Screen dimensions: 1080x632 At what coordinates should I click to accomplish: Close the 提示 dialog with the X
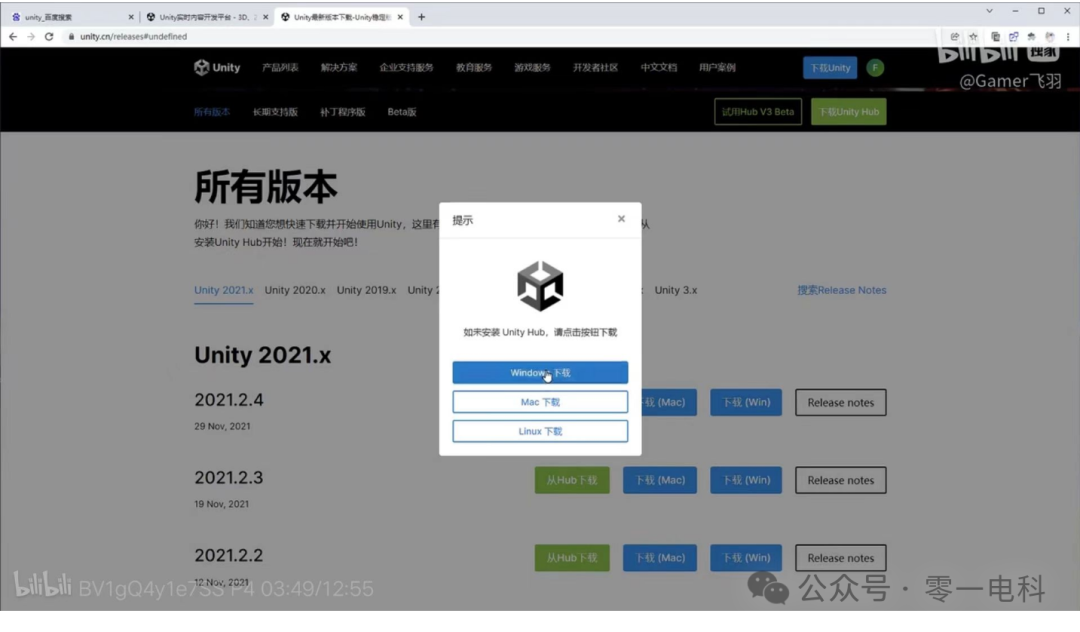pyautogui.click(x=621, y=219)
